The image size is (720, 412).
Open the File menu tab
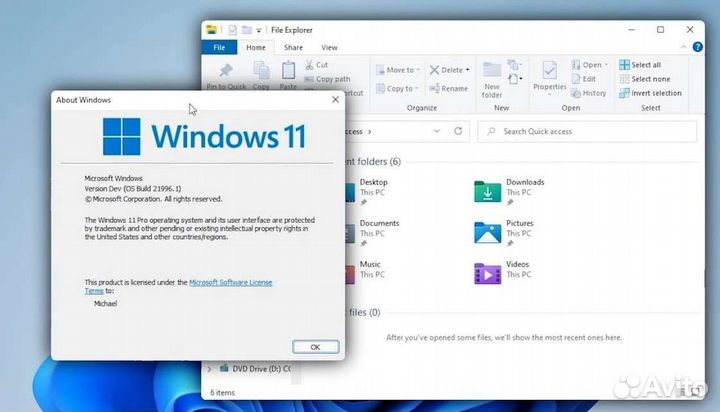coord(219,47)
